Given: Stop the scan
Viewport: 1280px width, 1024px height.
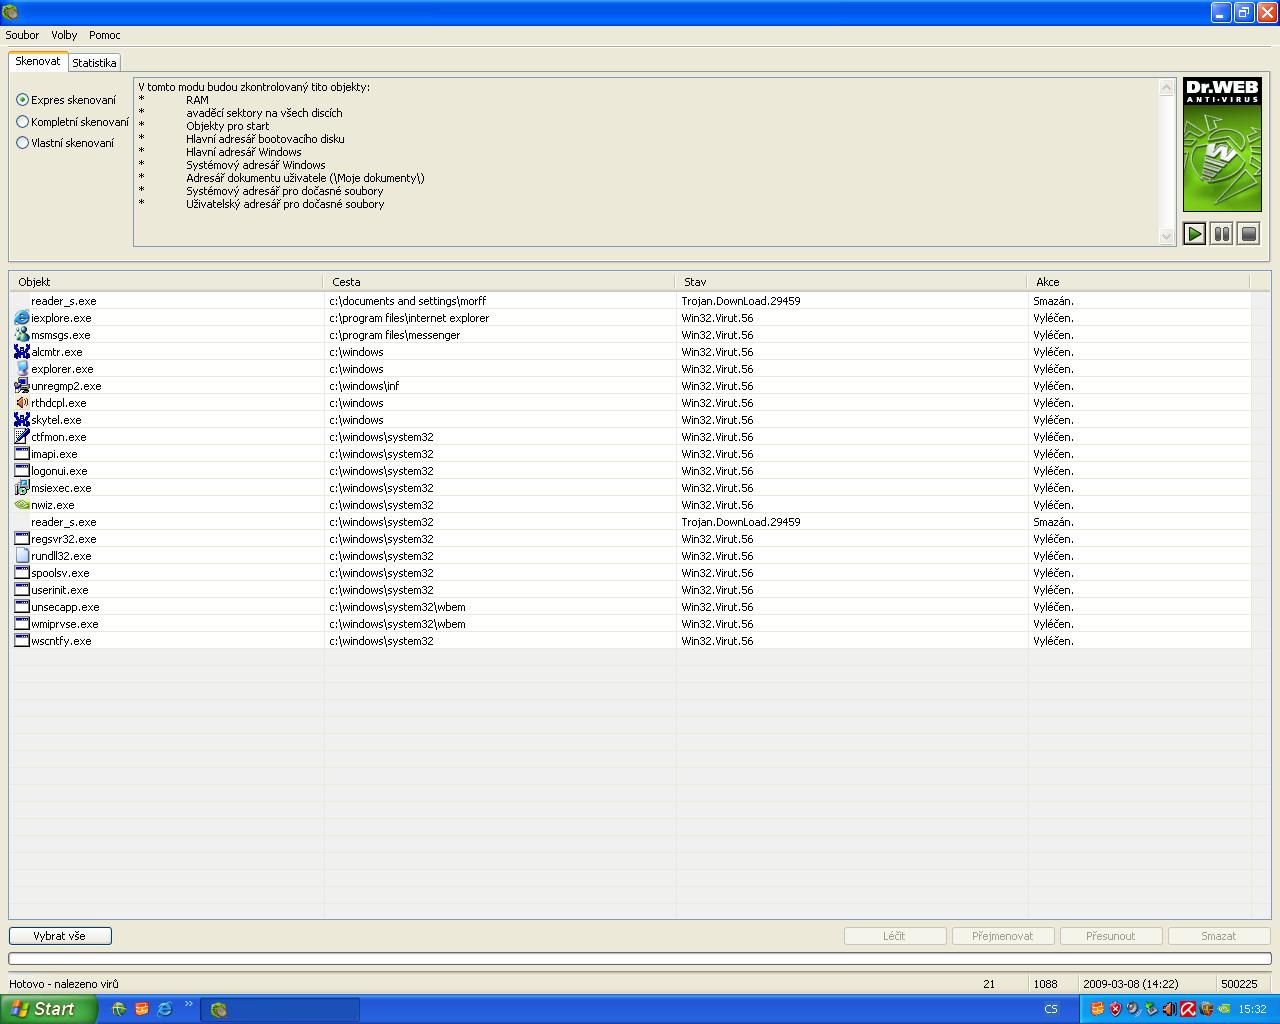Looking at the screenshot, I should pyautogui.click(x=1248, y=234).
